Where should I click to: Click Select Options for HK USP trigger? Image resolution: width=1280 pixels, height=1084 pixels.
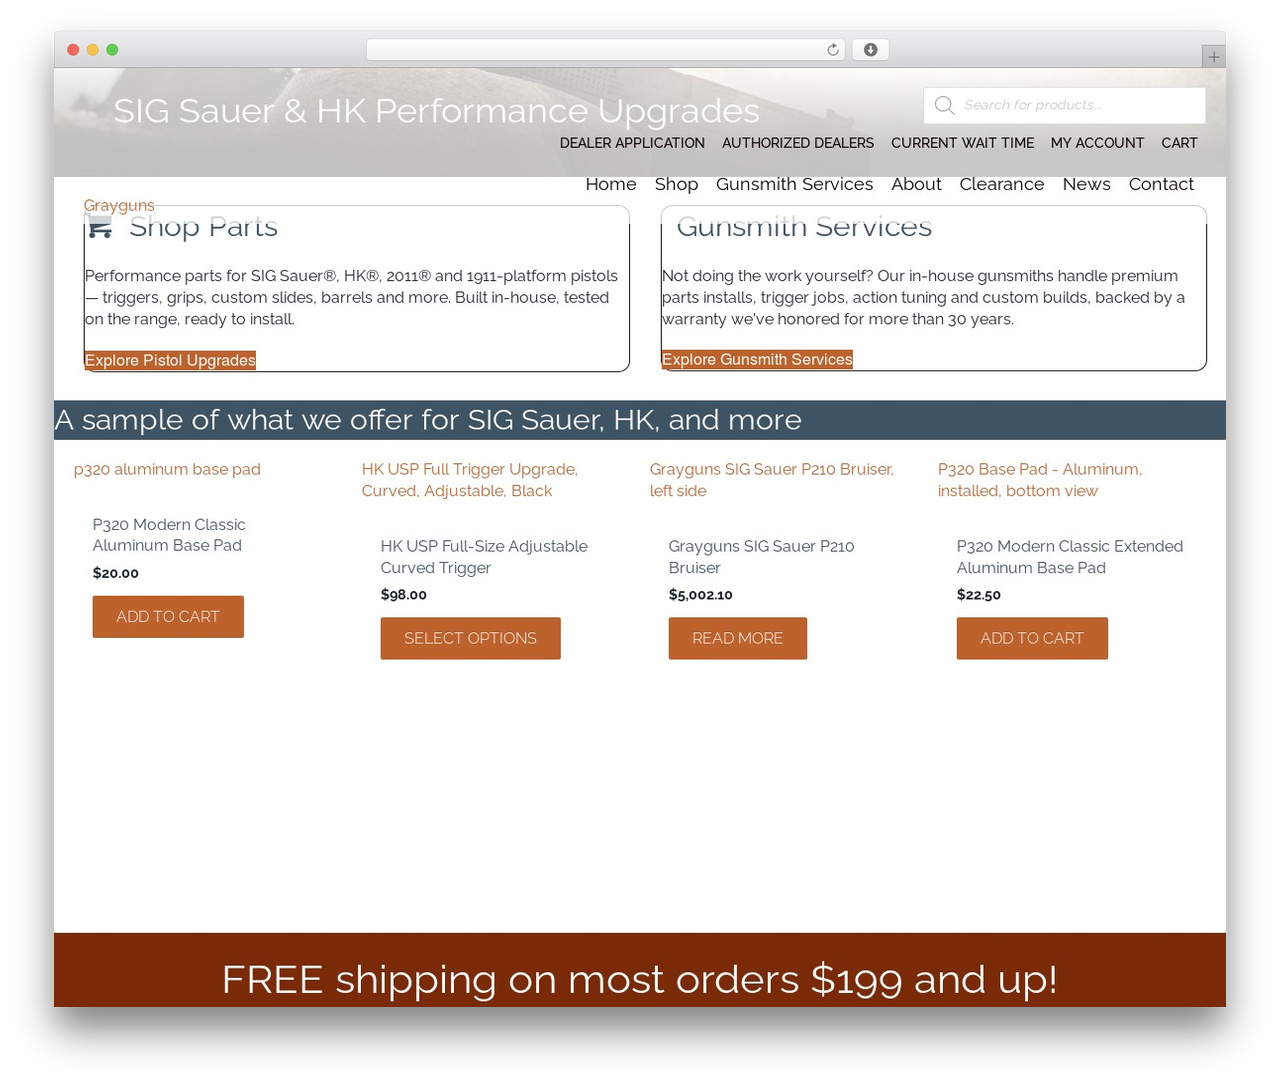(x=470, y=638)
